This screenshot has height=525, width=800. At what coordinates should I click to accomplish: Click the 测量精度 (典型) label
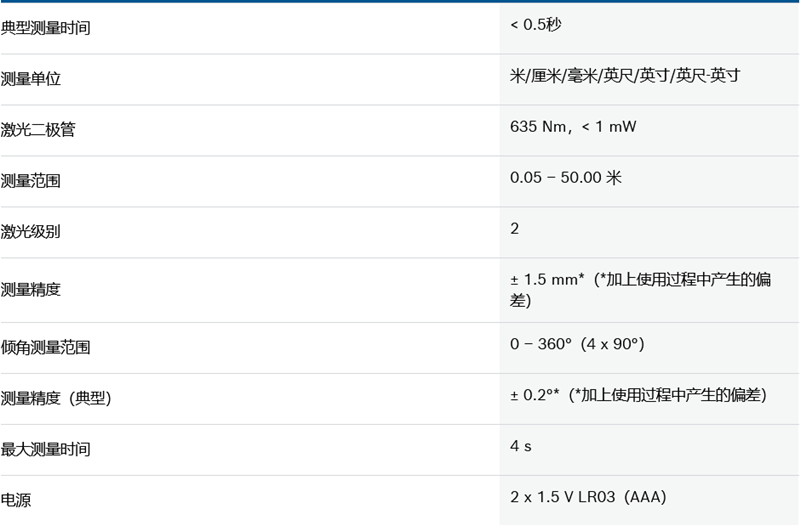point(56,399)
